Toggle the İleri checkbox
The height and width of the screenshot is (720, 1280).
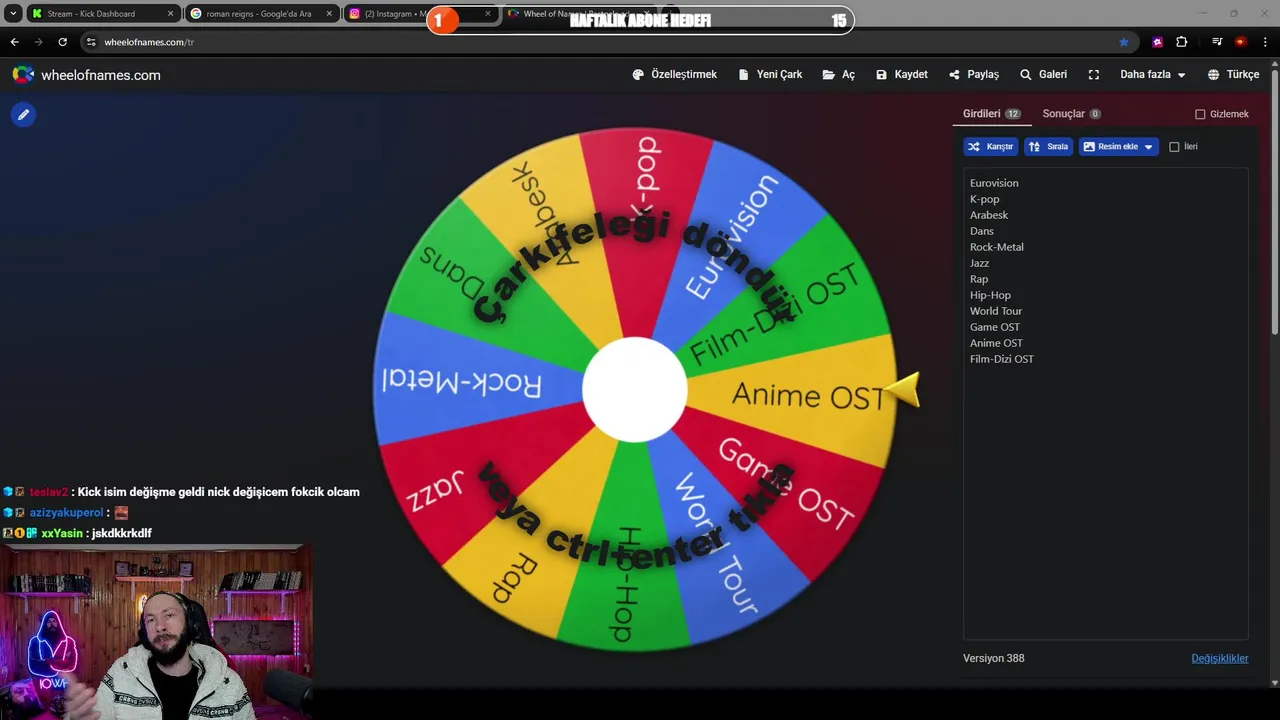[1175, 147]
